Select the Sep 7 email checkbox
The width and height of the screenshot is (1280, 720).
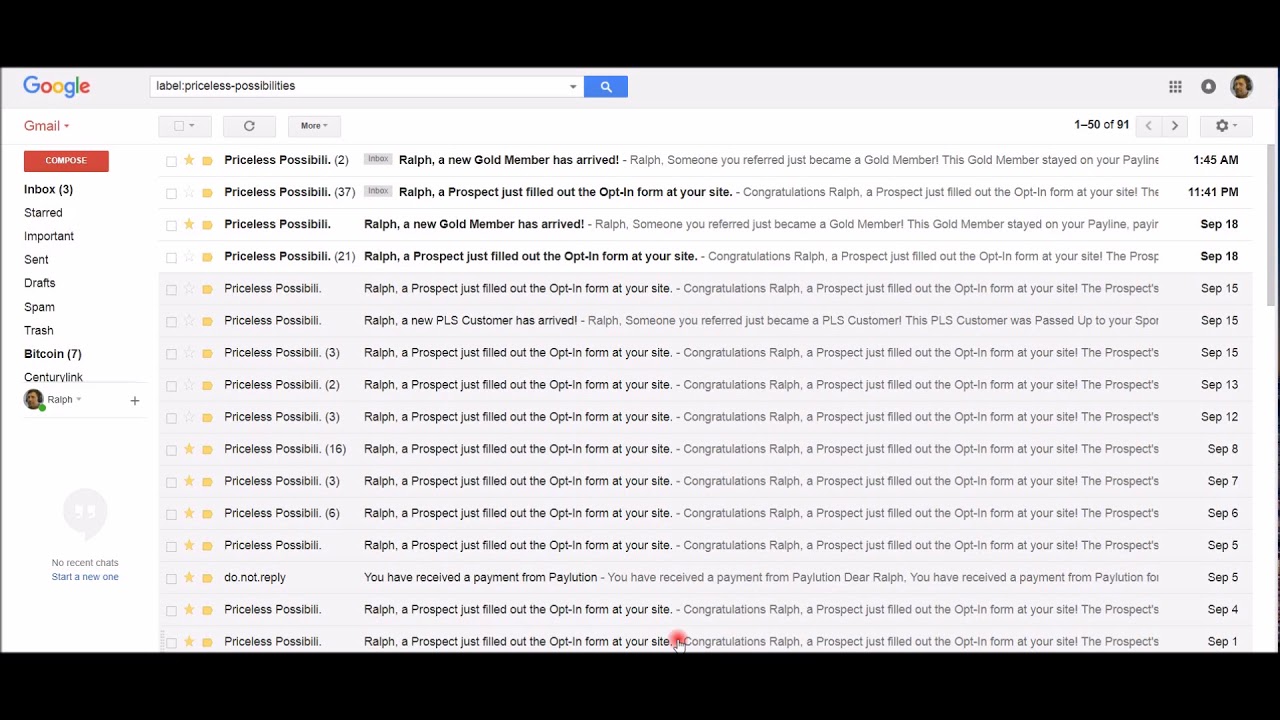tap(171, 481)
